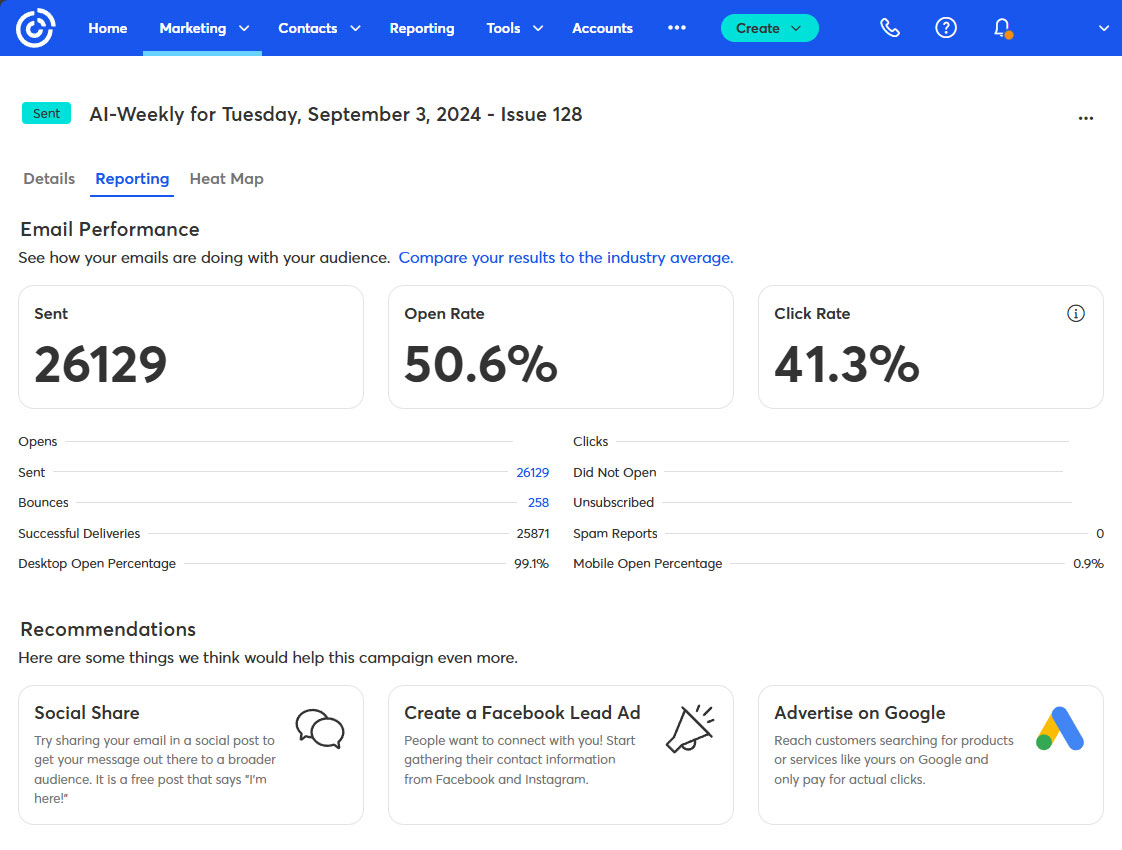Switch to the Details tab

click(49, 179)
